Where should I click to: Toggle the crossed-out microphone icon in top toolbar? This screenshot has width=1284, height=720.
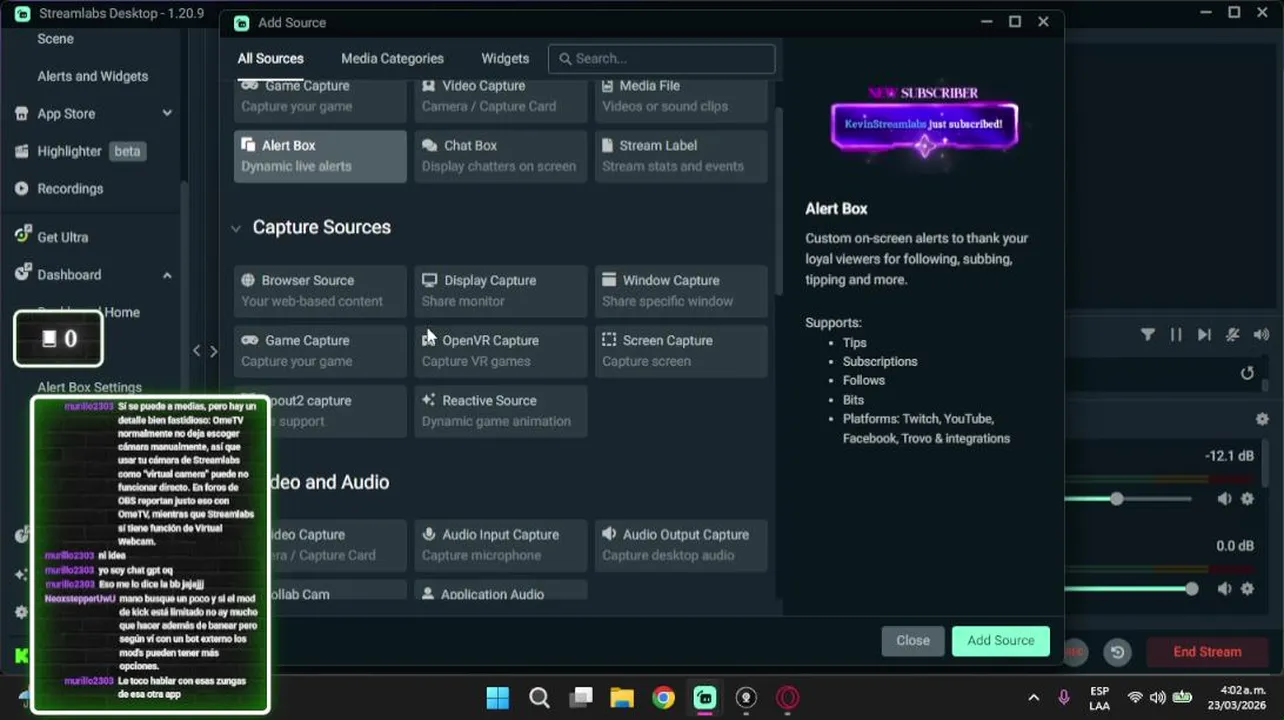coord(1233,335)
